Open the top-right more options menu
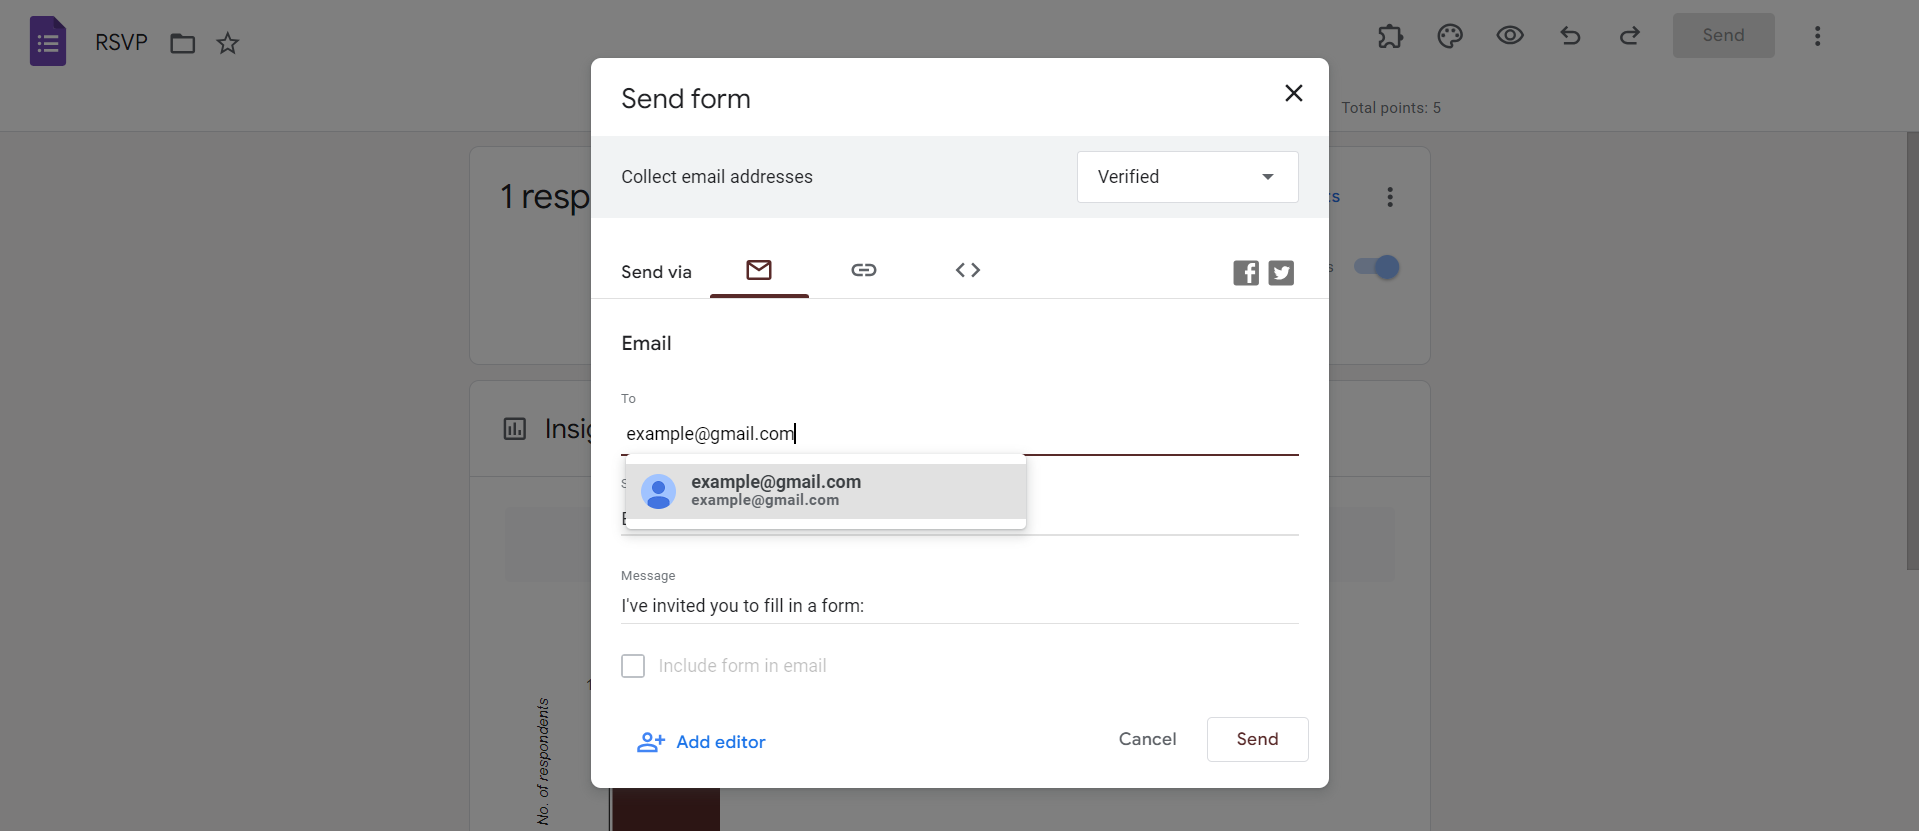 (1818, 36)
